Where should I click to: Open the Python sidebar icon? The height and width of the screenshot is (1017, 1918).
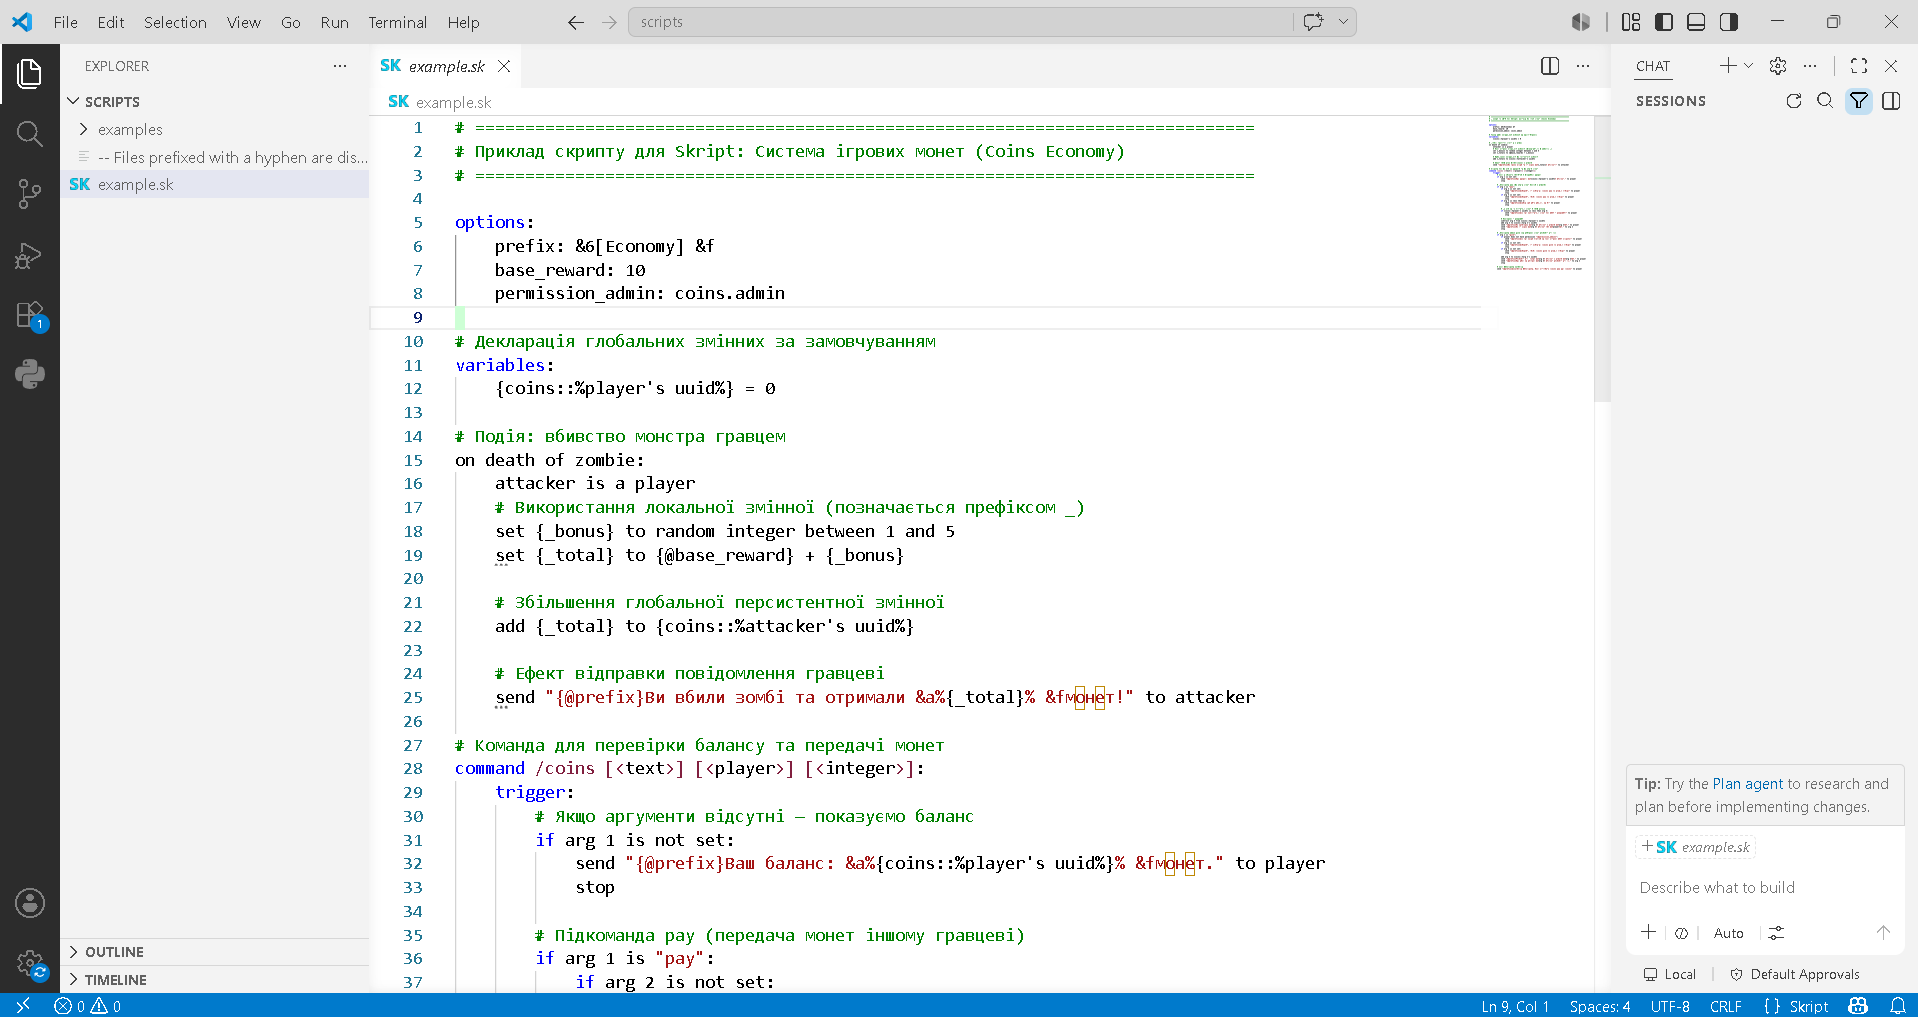[30, 374]
